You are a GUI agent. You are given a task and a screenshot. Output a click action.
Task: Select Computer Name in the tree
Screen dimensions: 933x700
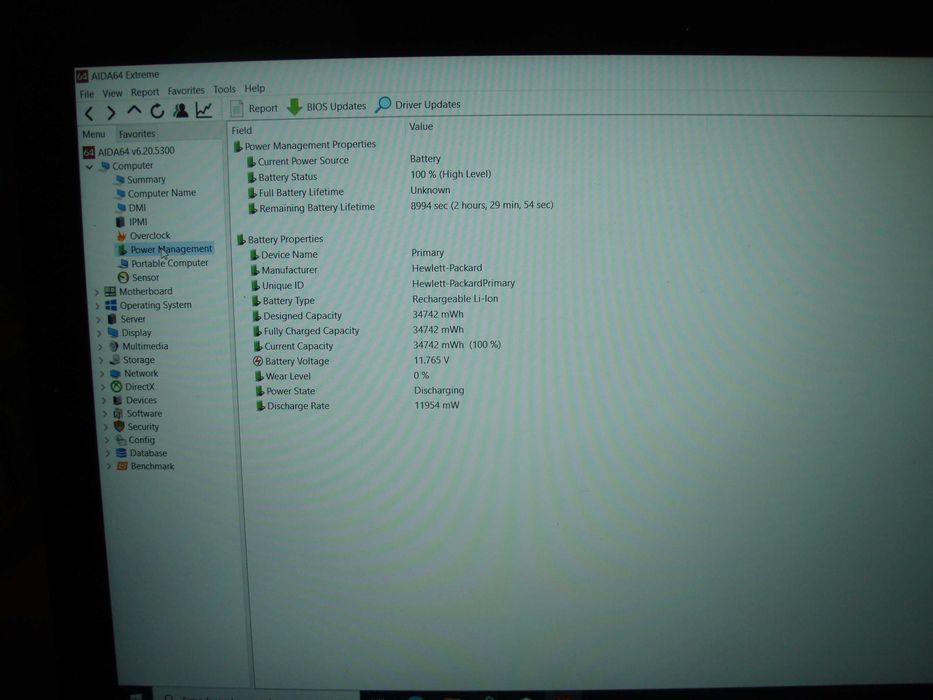(x=156, y=193)
